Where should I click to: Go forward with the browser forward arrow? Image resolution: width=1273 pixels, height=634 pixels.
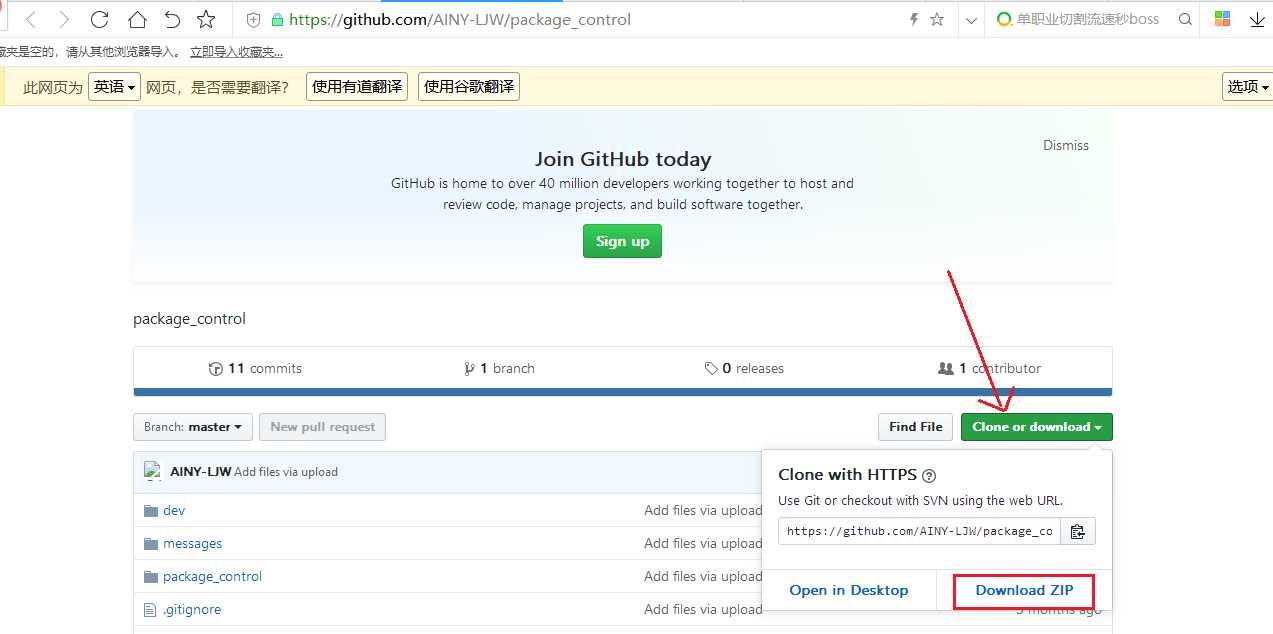click(64, 19)
